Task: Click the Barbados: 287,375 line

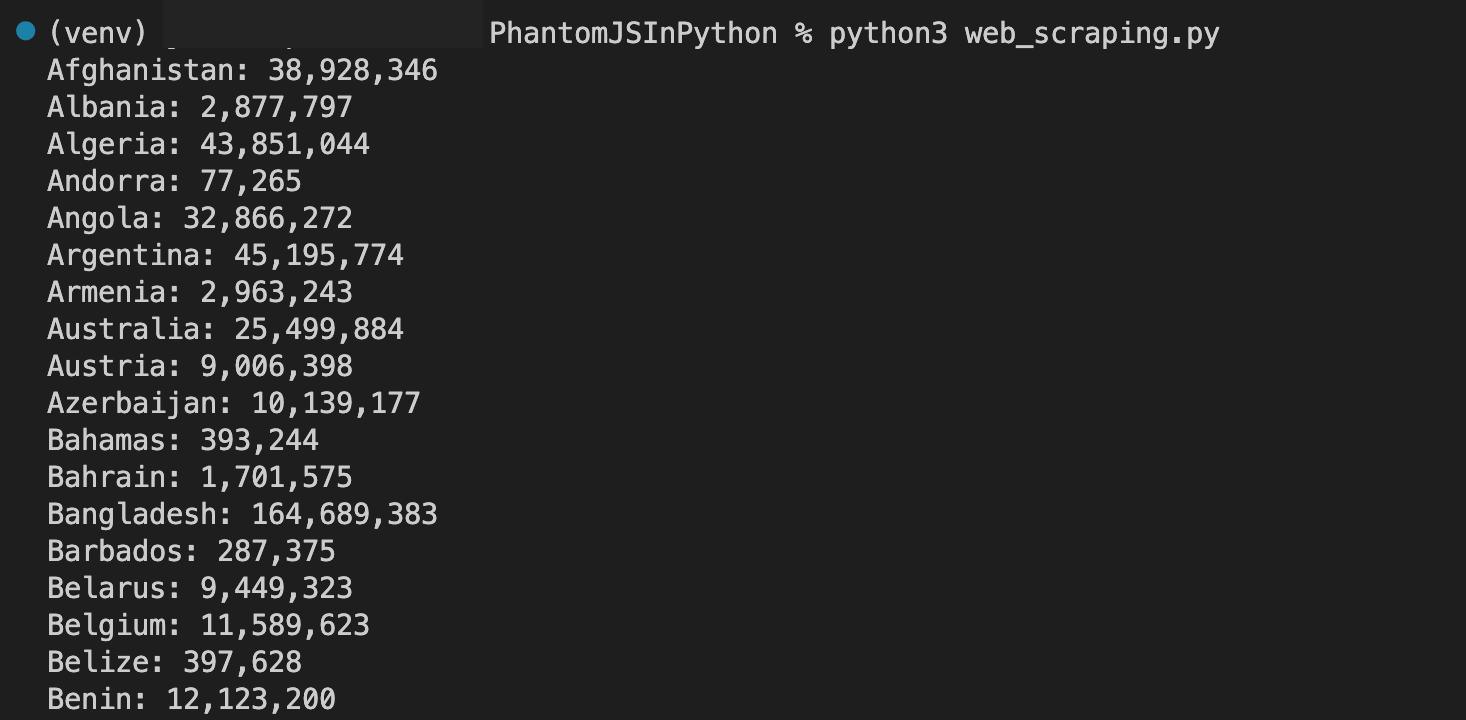Action: click(x=191, y=551)
